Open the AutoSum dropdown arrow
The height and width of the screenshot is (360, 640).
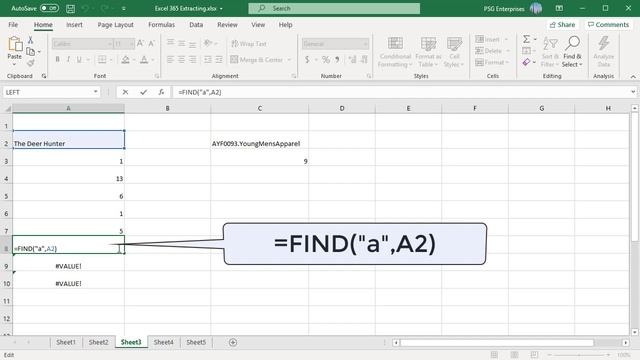[535, 39]
